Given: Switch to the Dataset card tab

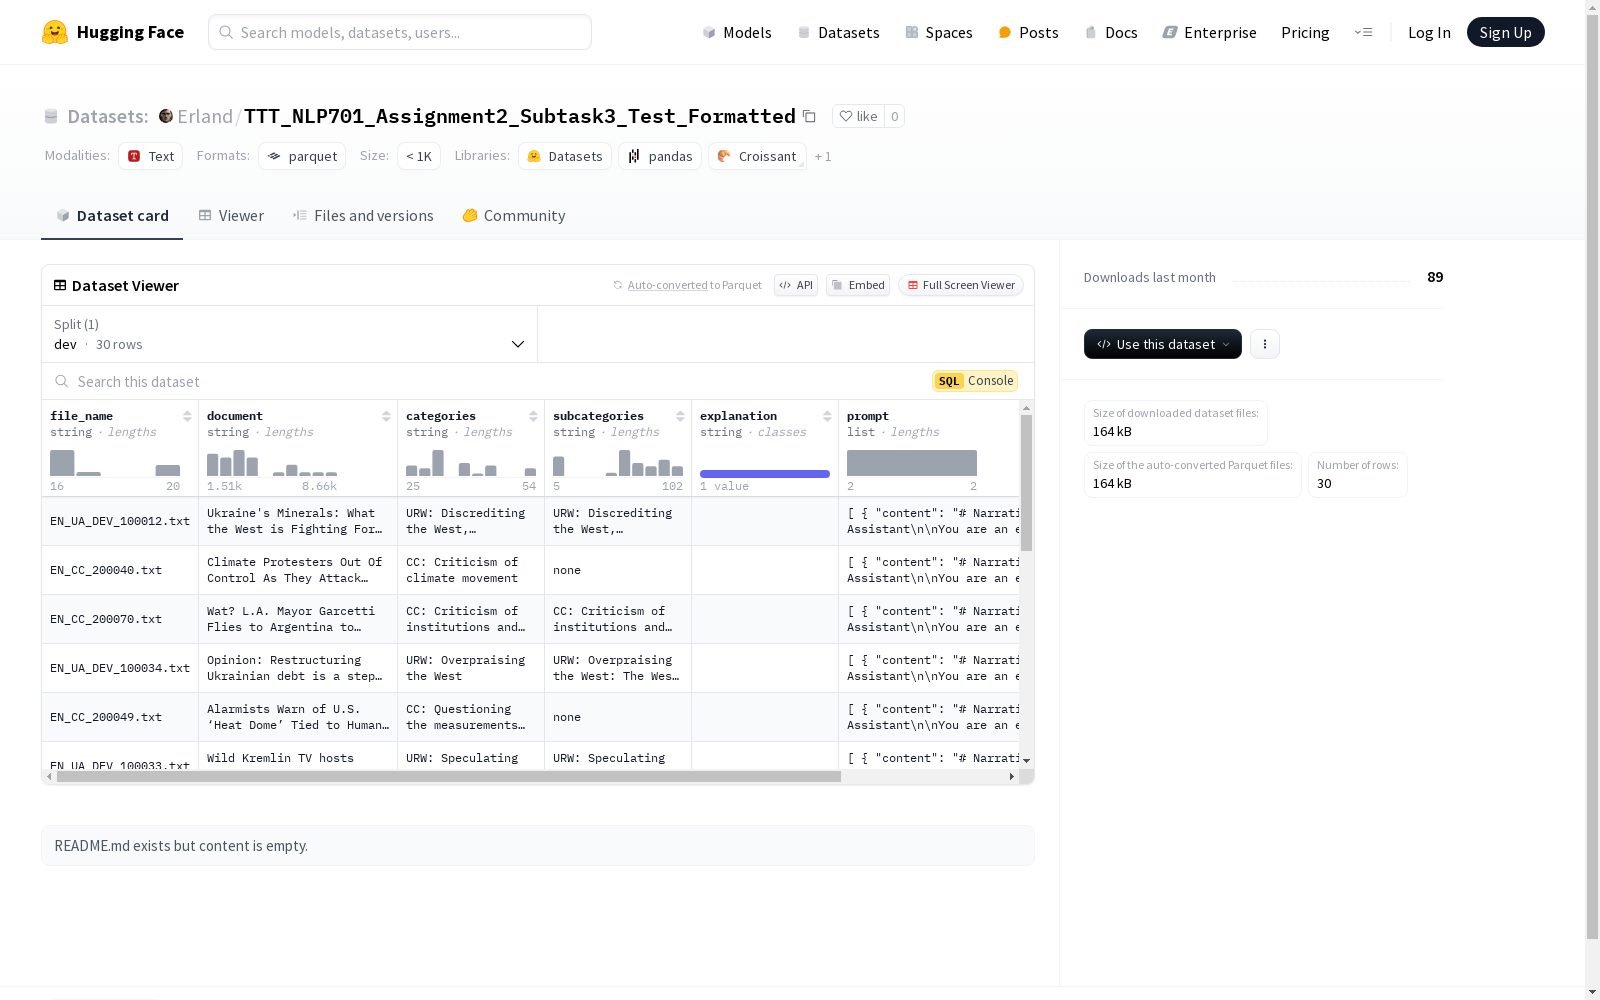Looking at the screenshot, I should [x=112, y=216].
